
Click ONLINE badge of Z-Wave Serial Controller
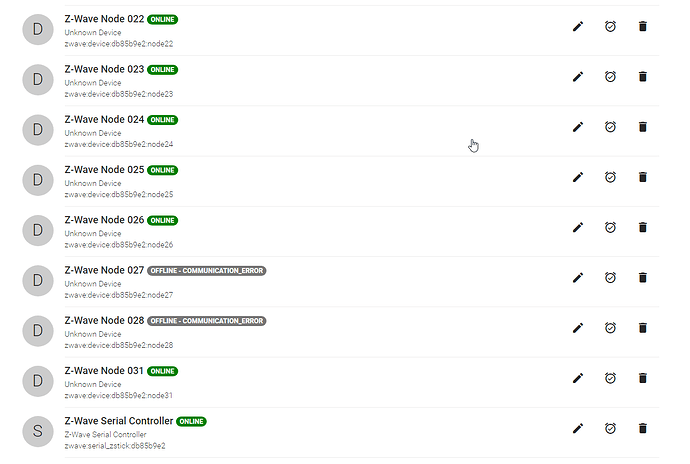click(x=191, y=421)
